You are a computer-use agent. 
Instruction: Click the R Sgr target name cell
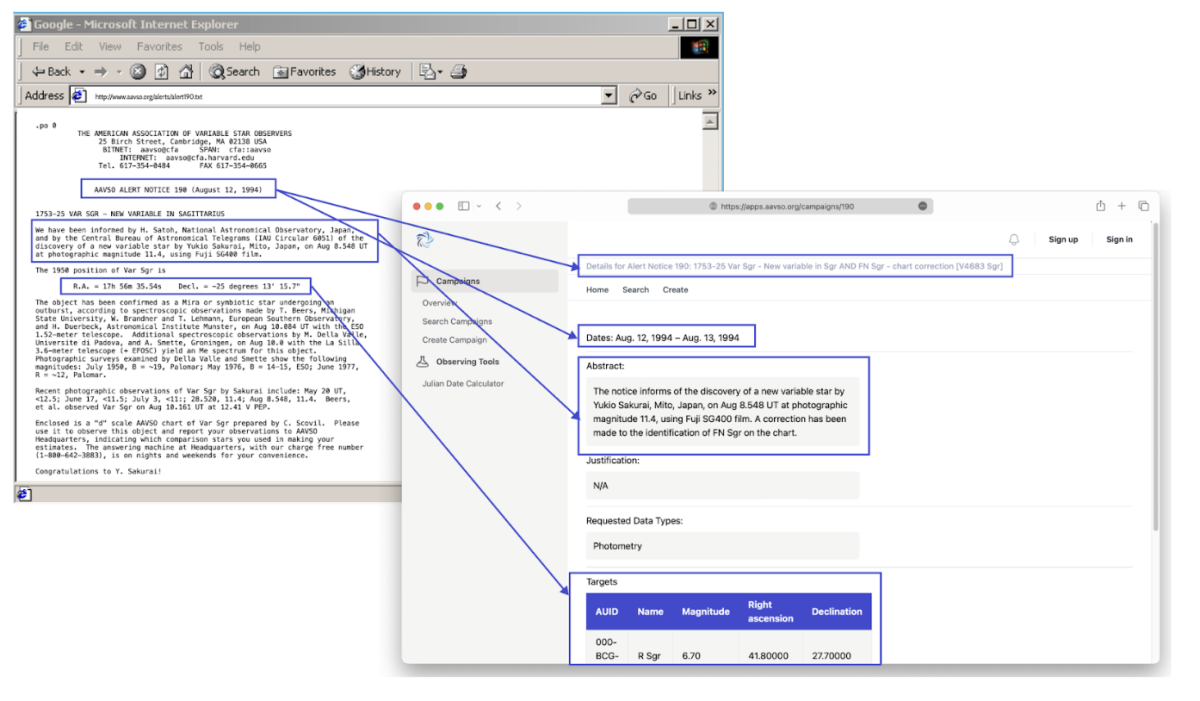650,657
